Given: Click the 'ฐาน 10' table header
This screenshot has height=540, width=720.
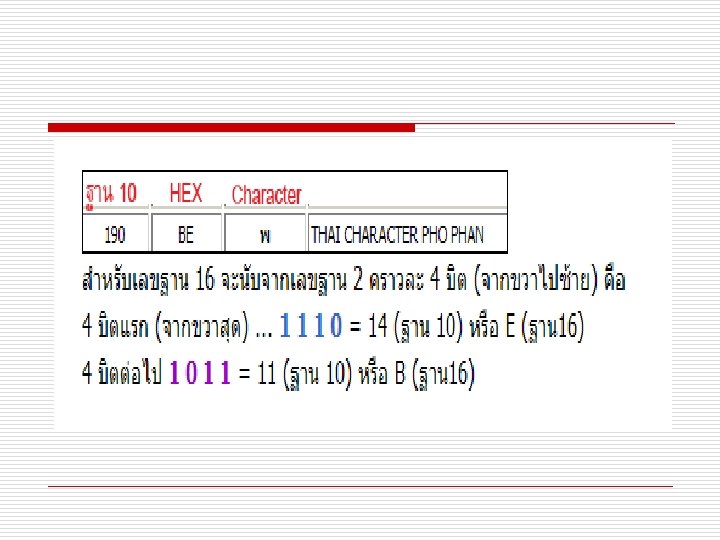Looking at the screenshot, I should 112,193.
